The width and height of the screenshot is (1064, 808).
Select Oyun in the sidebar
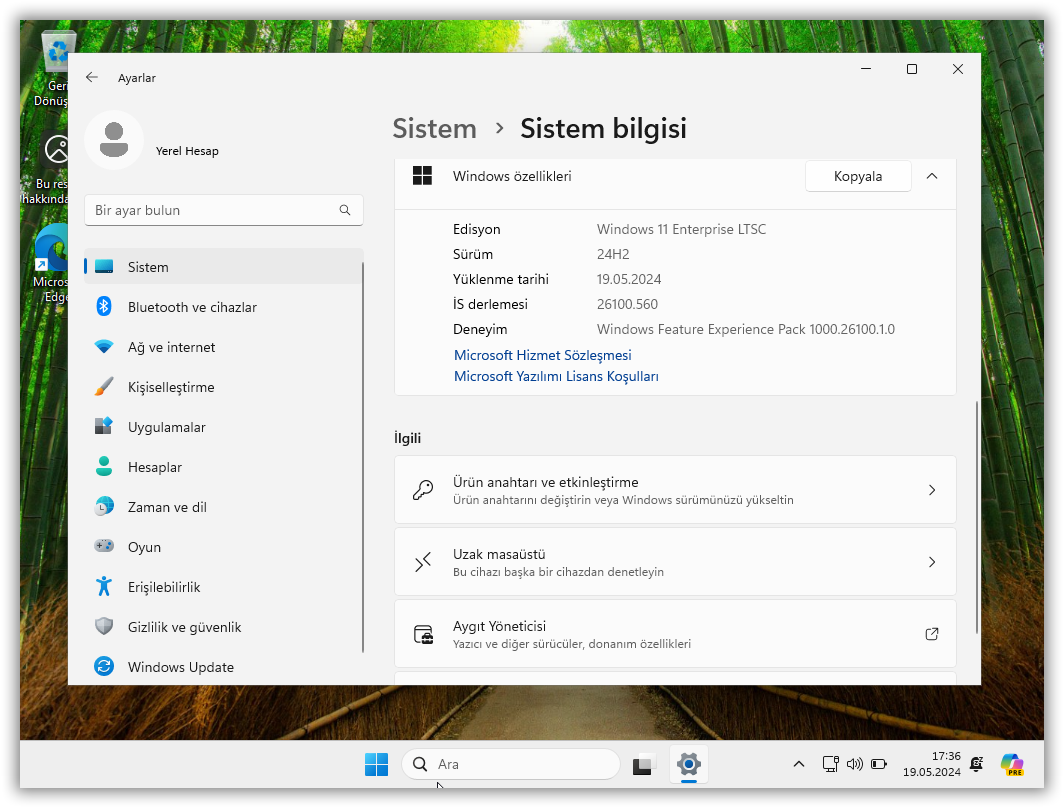(224, 547)
